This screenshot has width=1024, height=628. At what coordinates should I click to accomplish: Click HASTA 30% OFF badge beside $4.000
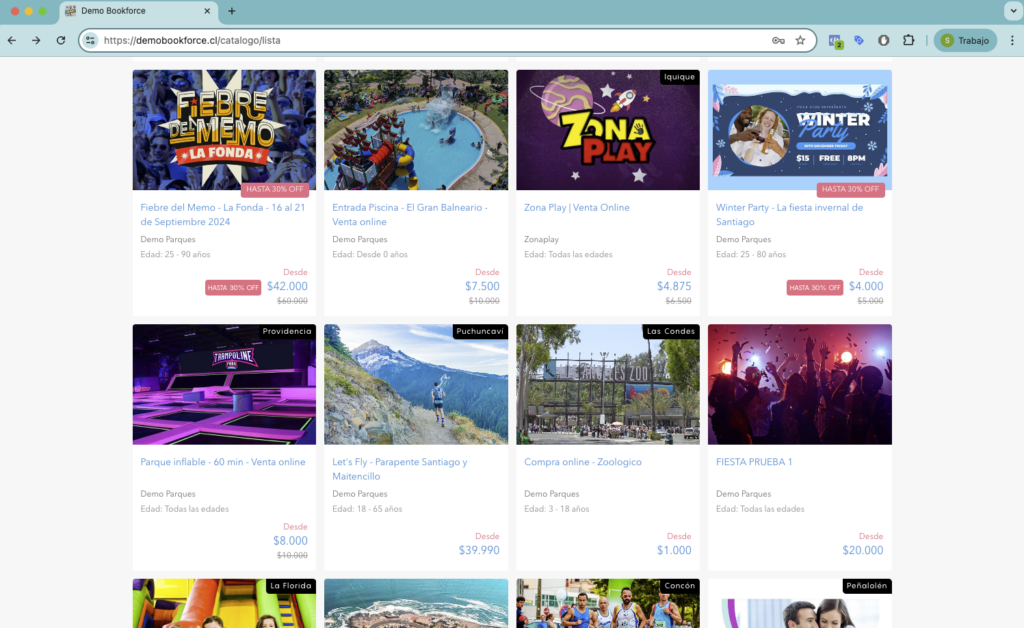click(814, 288)
